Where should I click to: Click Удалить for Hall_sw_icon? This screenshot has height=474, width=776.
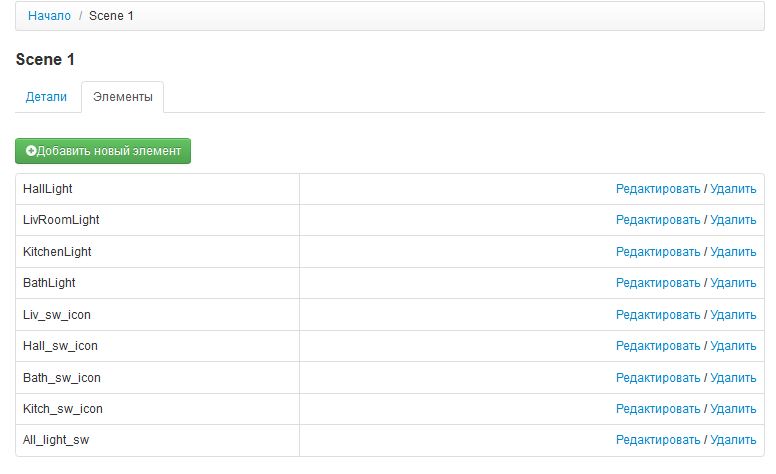733,346
